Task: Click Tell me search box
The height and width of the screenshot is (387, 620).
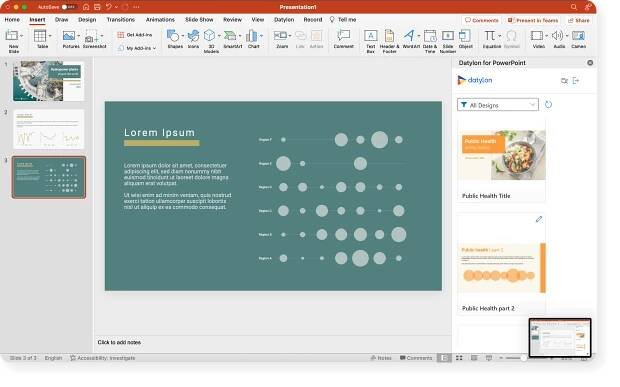Action: tap(343, 19)
